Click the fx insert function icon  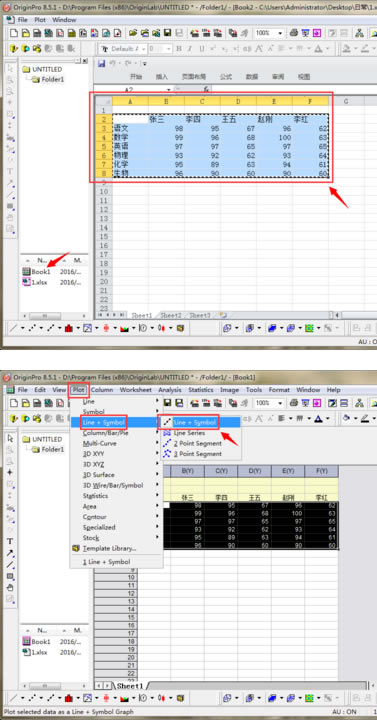click(x=207, y=90)
